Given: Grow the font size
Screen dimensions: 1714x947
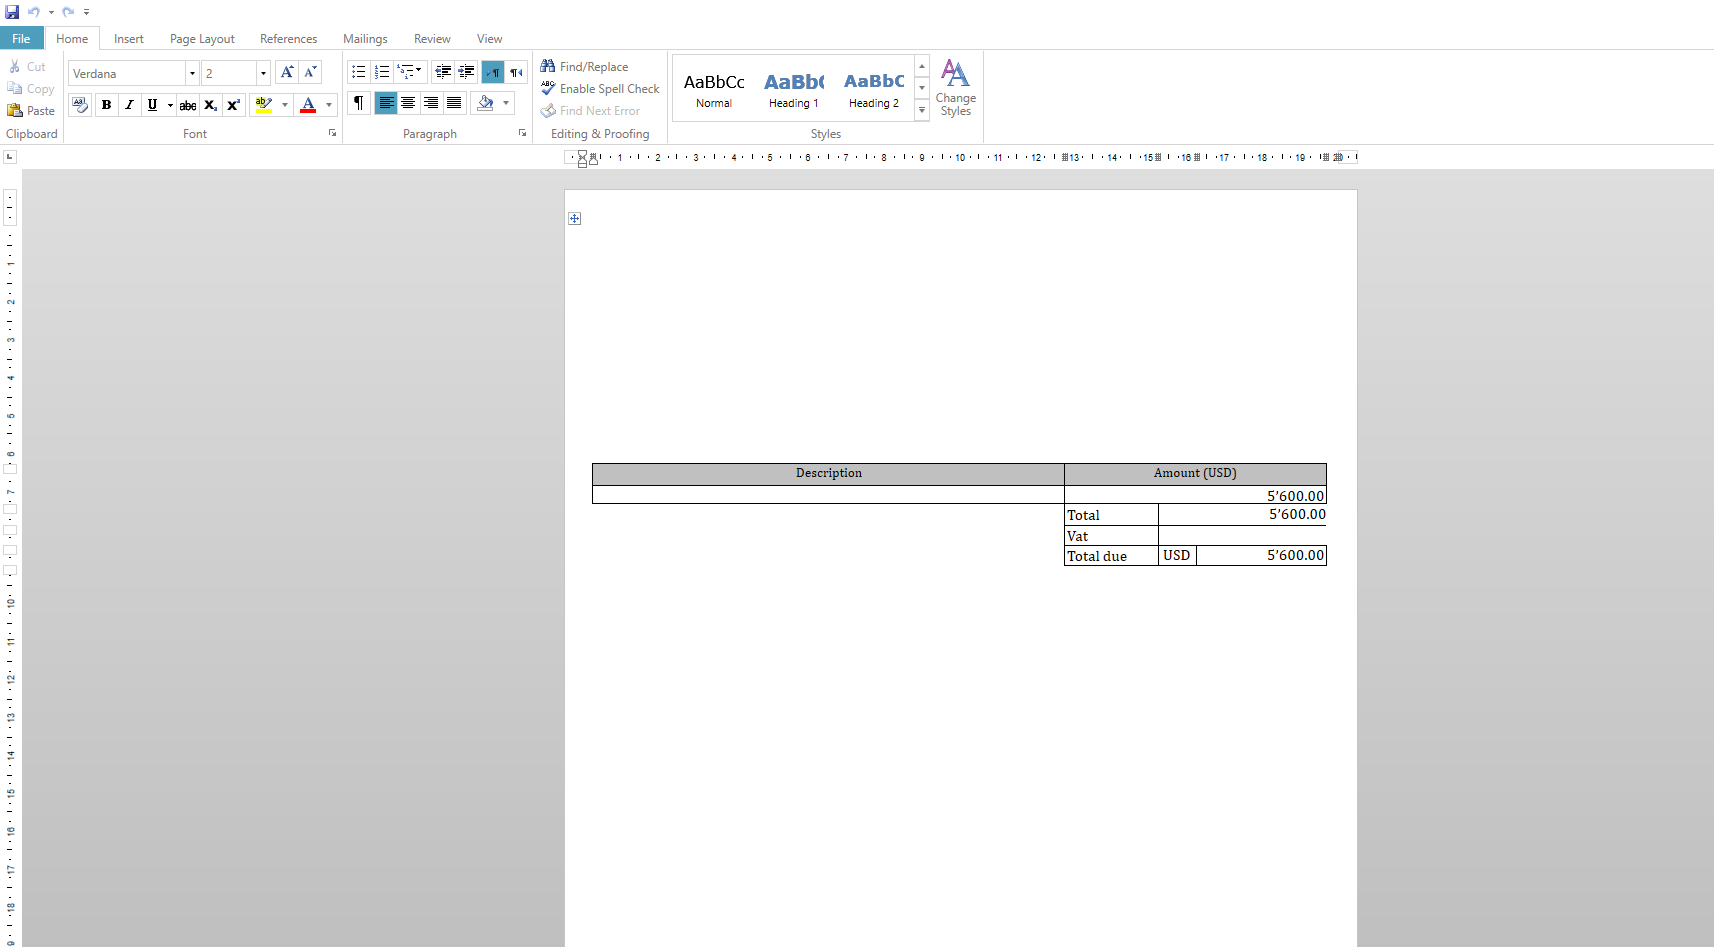Looking at the screenshot, I should [x=287, y=73].
